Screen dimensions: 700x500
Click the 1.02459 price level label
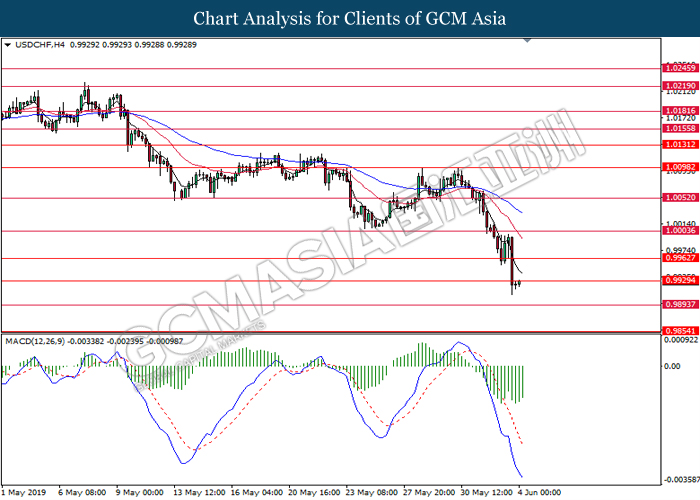click(680, 68)
